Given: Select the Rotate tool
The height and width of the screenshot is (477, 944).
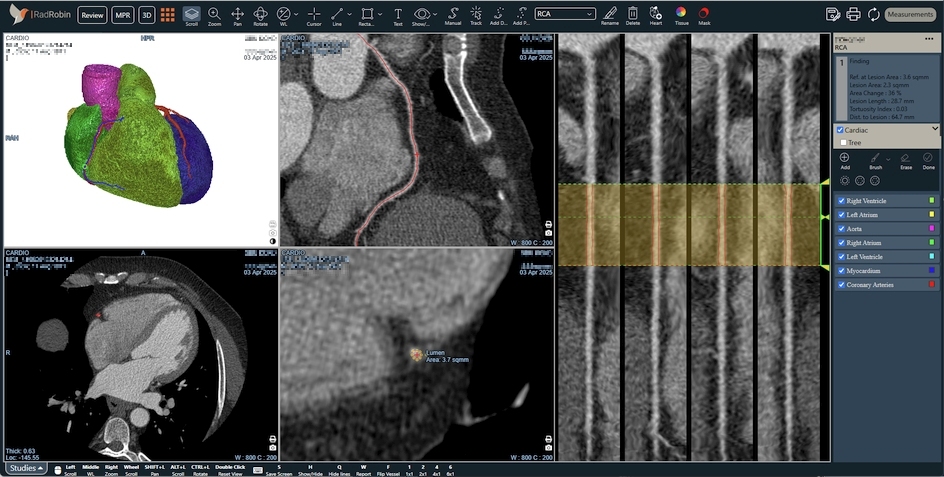Looking at the screenshot, I should point(260,16).
